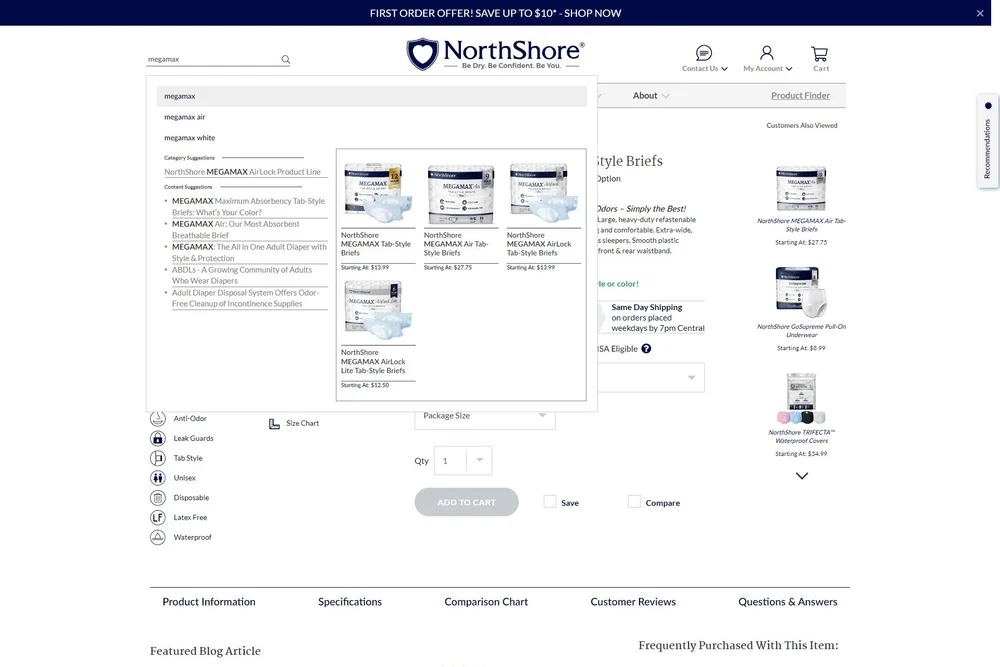Switch to Product Information tab

pos(209,601)
